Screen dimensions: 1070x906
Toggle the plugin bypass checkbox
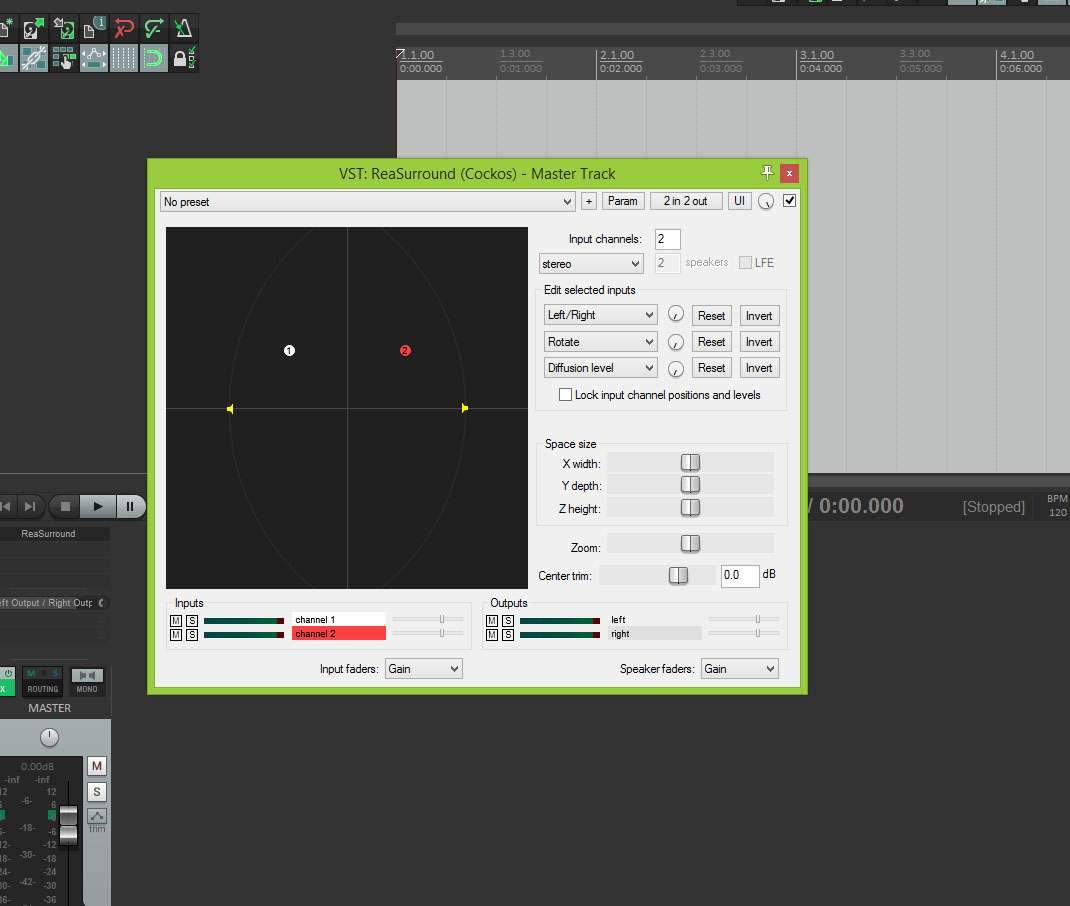790,201
